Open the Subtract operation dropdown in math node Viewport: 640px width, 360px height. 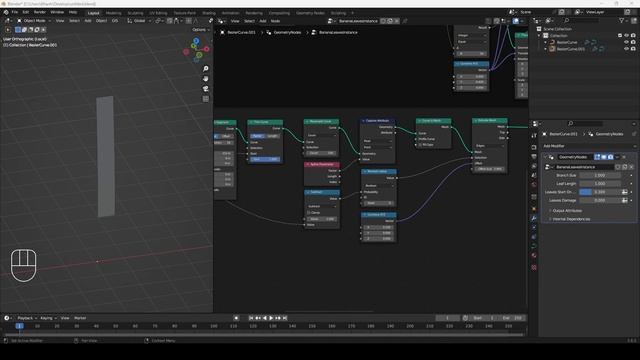click(x=322, y=206)
